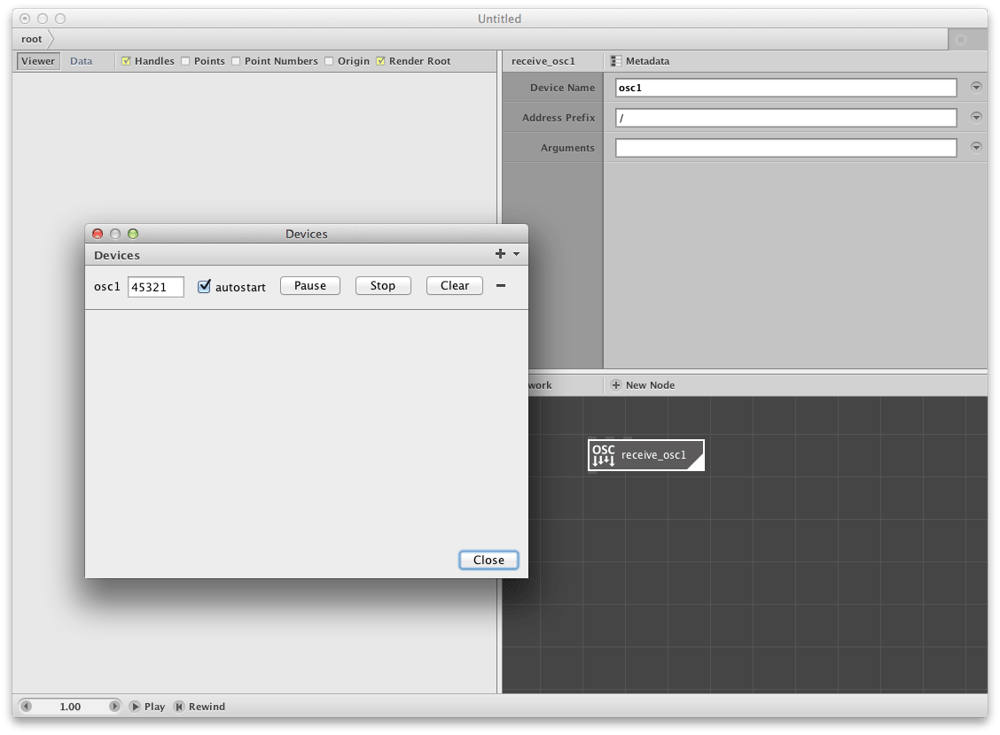
Task: Click the Play button in the animation bar
Action: (147, 706)
